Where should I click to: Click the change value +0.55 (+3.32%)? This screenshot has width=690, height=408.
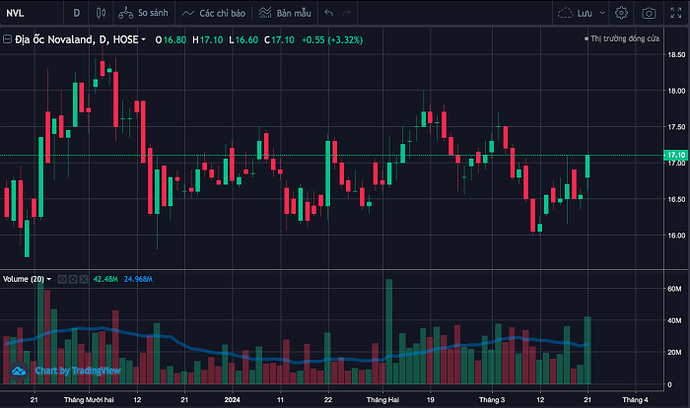[x=332, y=40]
